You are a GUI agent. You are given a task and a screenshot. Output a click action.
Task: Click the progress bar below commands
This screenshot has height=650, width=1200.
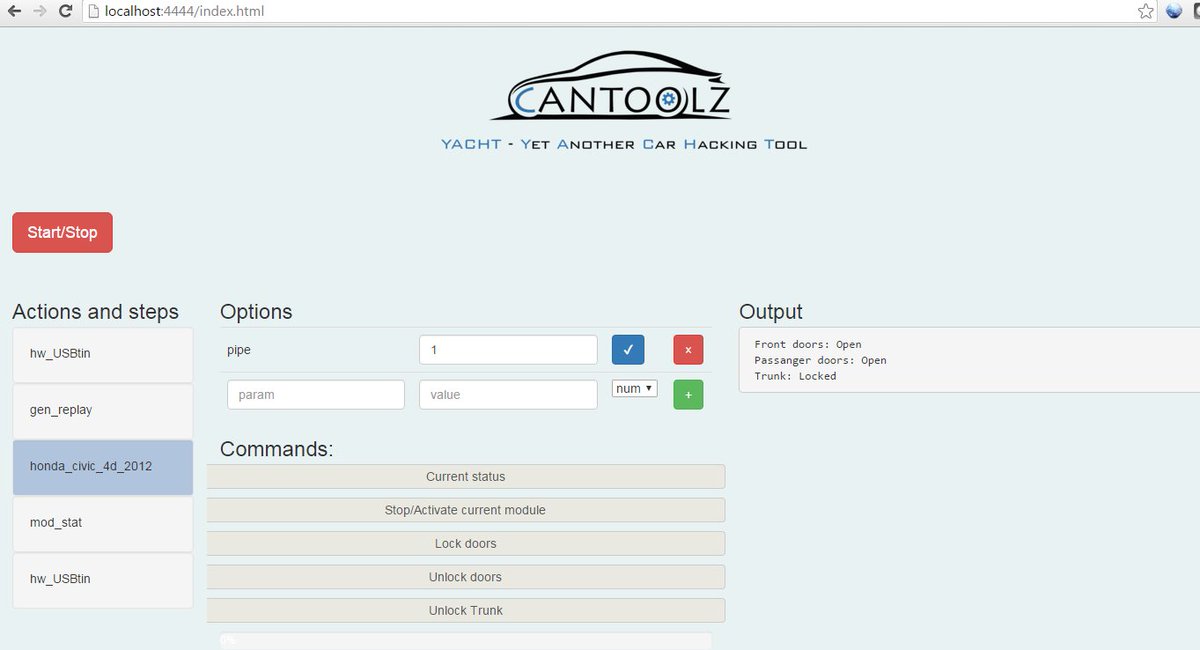click(466, 640)
